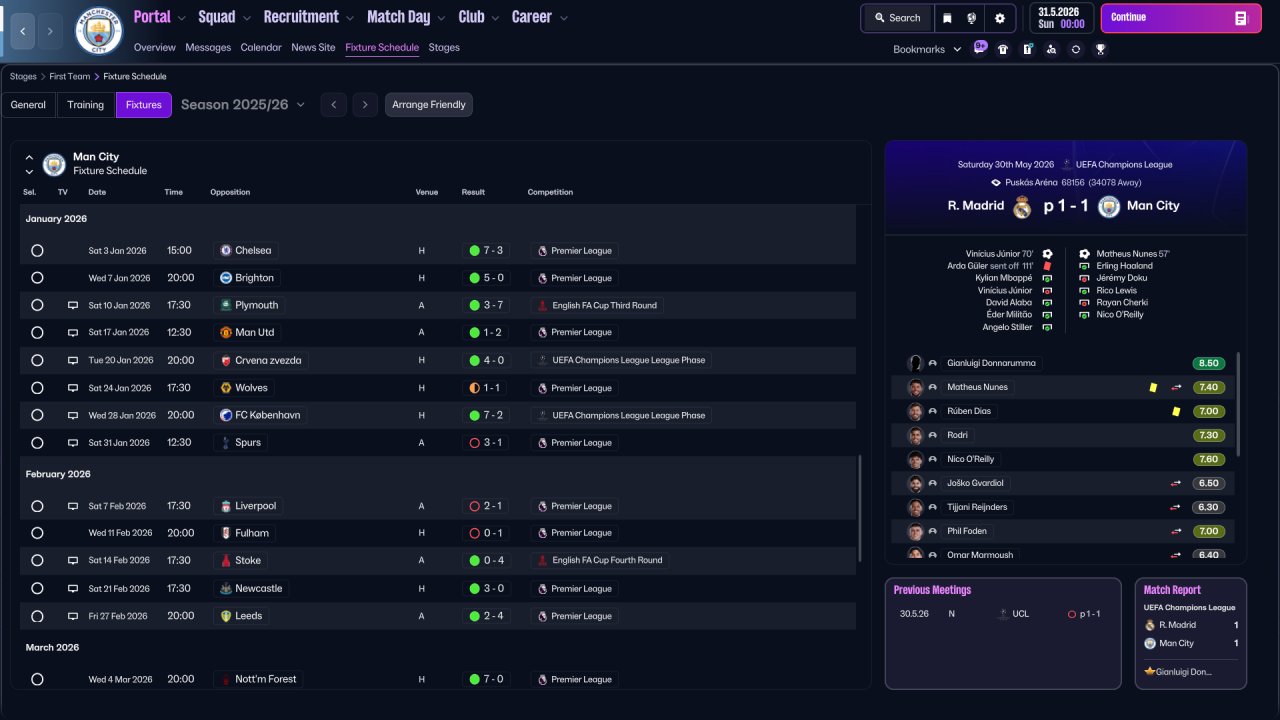
Task: Click the TV icon on Liverpool fixture row
Action: pos(73,506)
